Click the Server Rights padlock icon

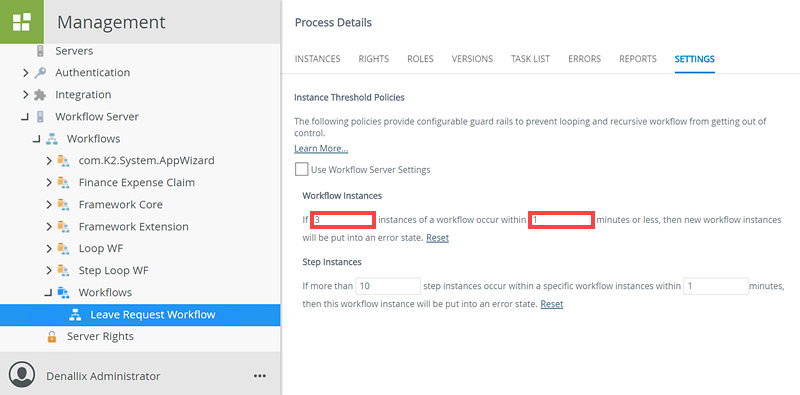[52, 337]
